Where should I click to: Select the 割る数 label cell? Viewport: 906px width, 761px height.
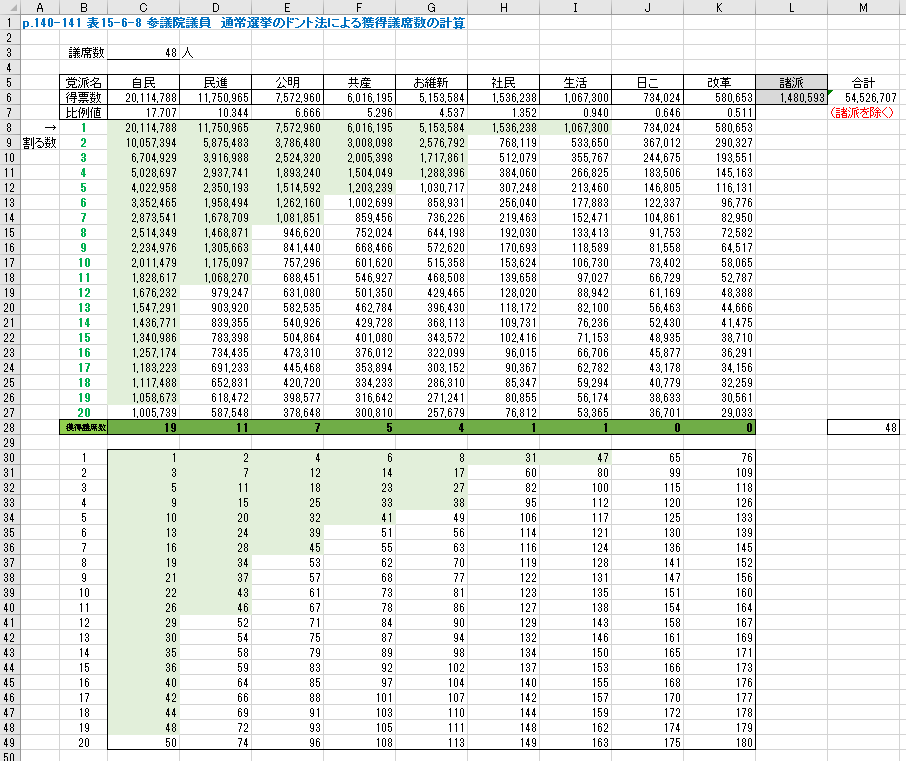pos(40,143)
